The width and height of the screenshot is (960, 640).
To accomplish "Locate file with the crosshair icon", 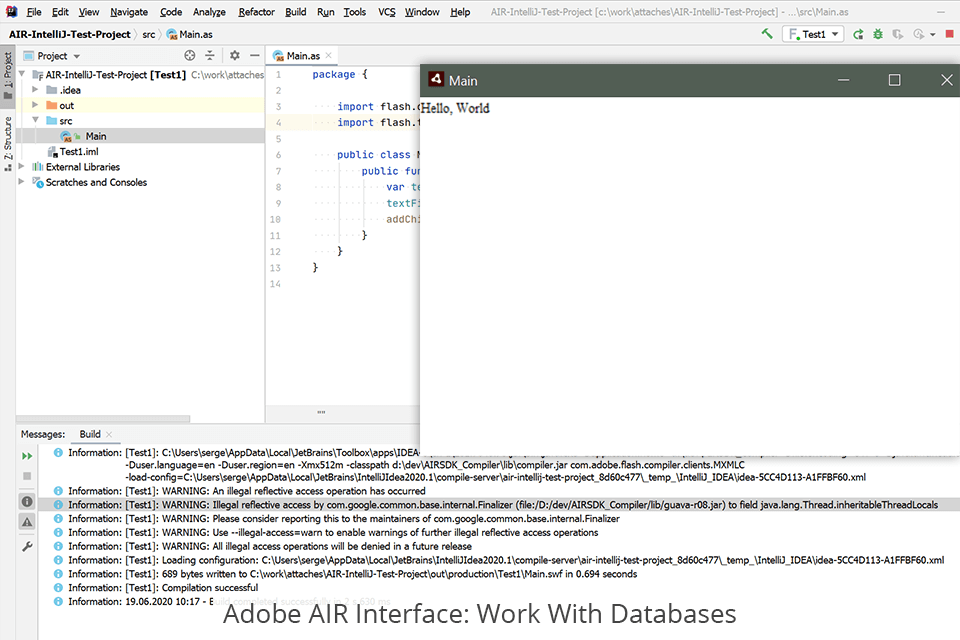I will (190, 56).
